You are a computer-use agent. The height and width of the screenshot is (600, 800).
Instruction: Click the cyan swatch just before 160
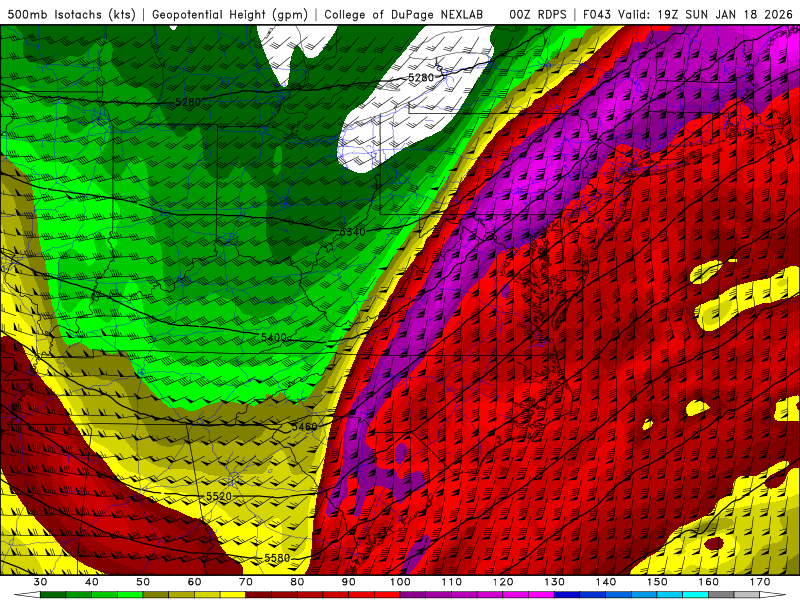[695, 595]
